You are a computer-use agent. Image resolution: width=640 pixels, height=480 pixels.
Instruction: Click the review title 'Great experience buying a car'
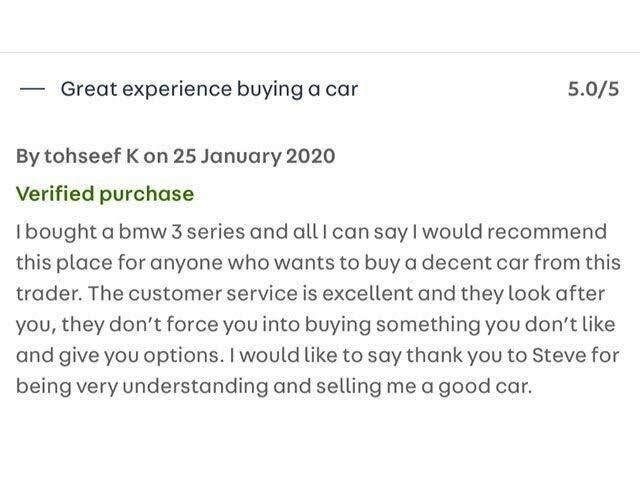[x=209, y=89]
